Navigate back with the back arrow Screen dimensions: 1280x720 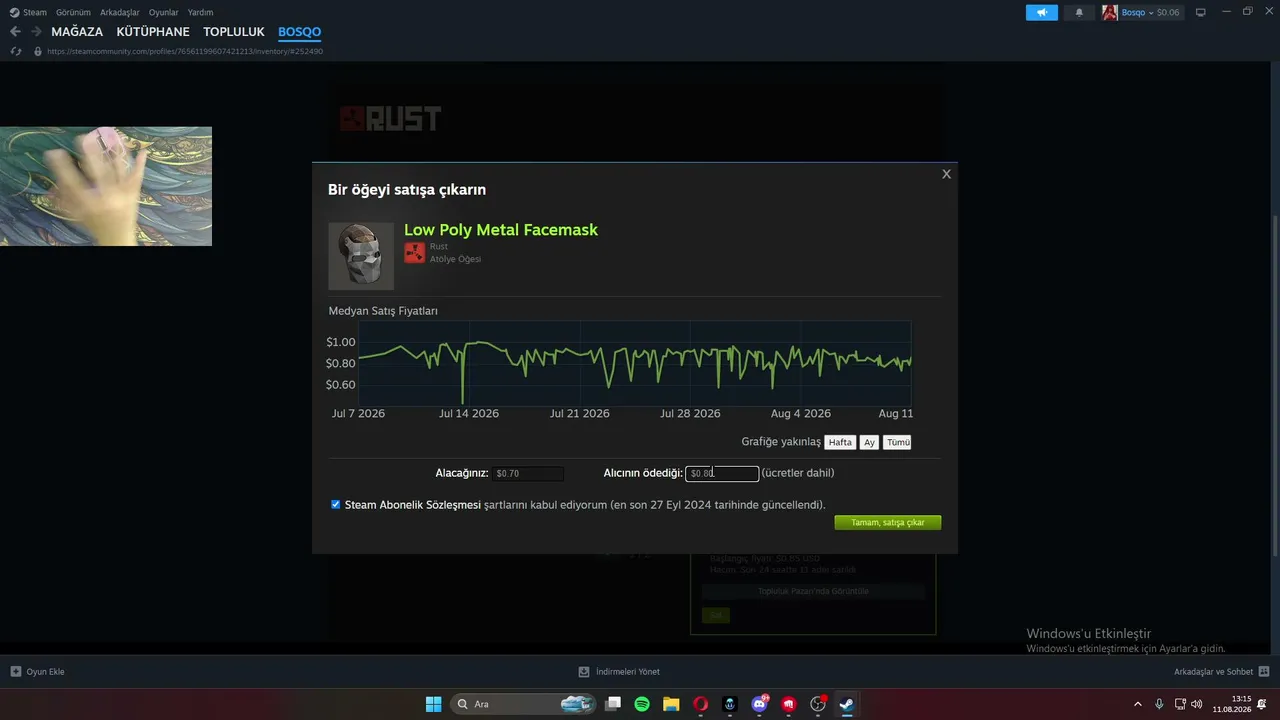[15, 32]
